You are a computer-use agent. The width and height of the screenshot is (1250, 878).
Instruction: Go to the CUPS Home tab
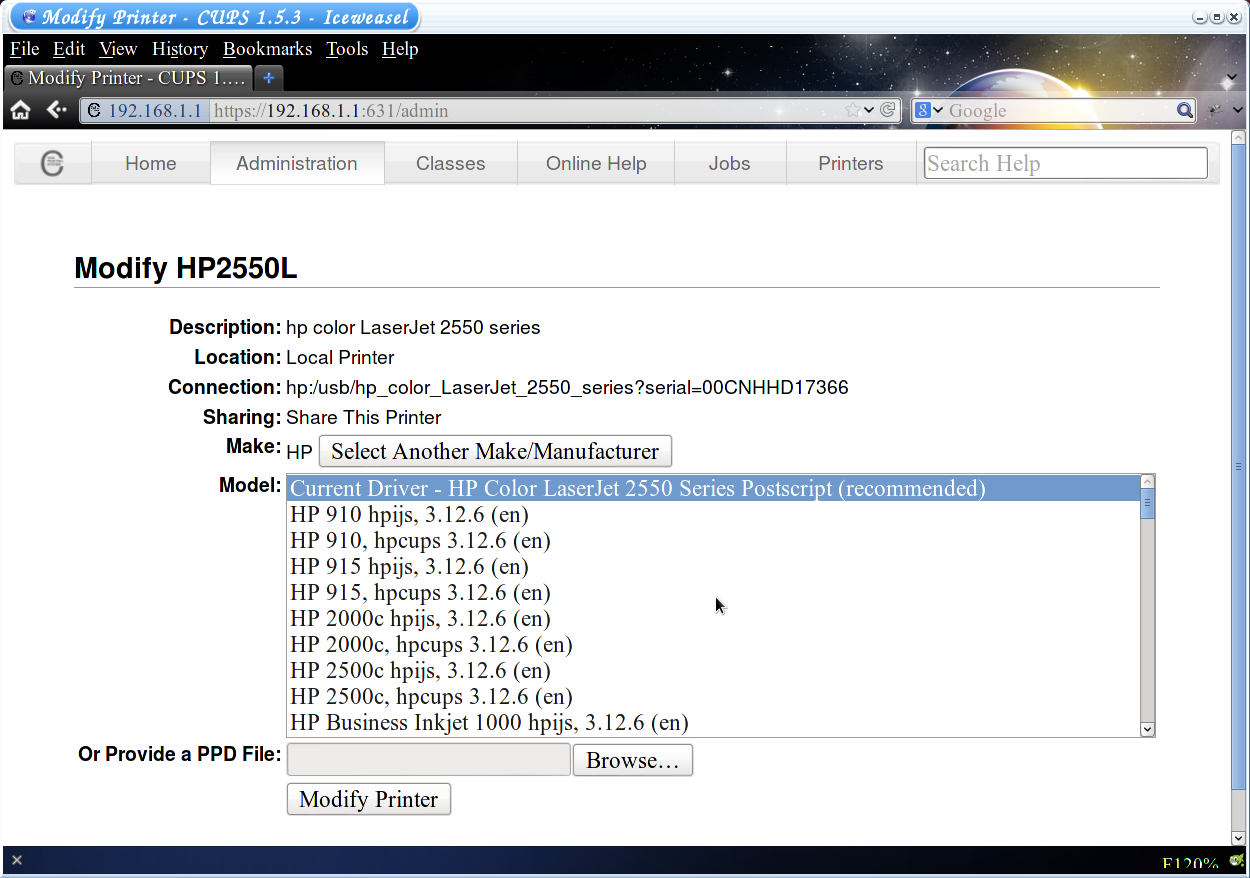[x=151, y=163]
